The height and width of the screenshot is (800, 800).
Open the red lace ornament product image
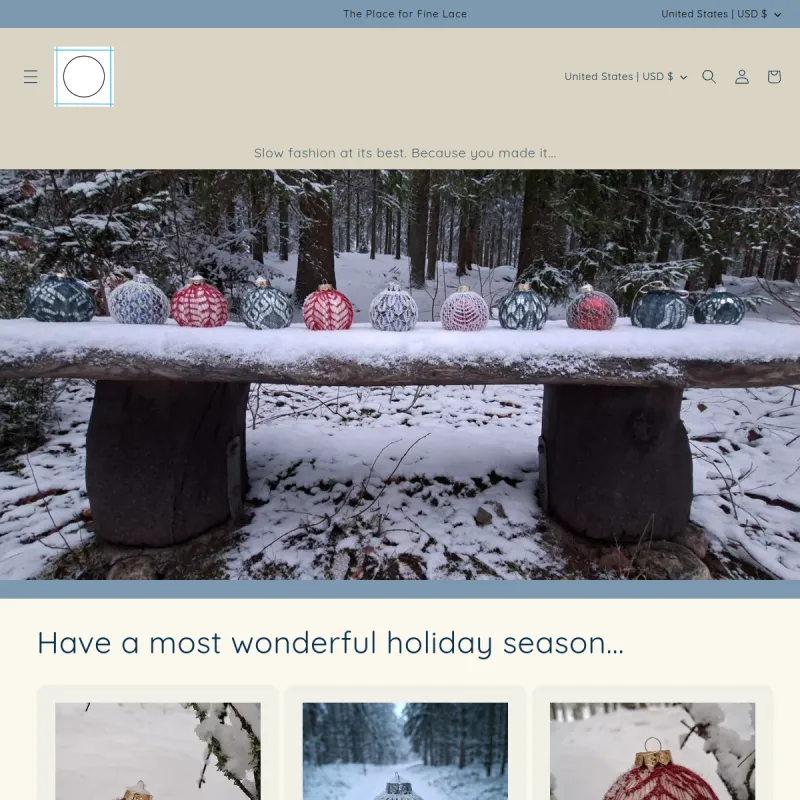[653, 751]
